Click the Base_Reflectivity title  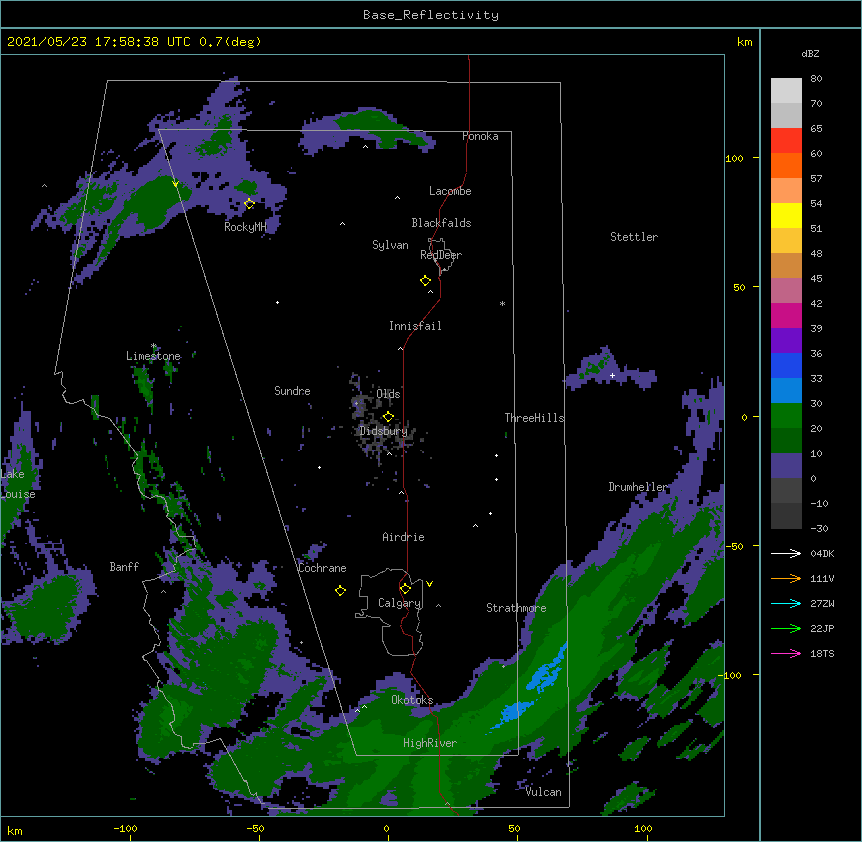click(x=431, y=15)
